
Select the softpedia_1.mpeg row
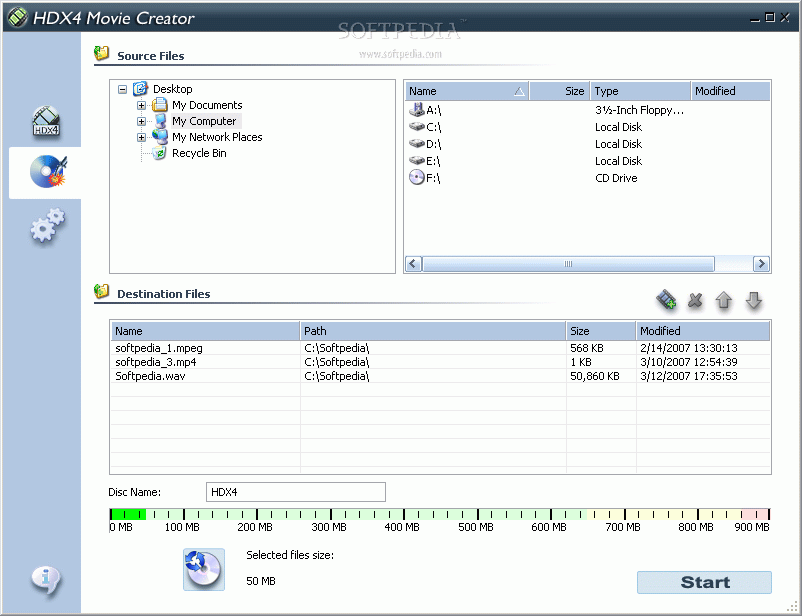(440, 348)
